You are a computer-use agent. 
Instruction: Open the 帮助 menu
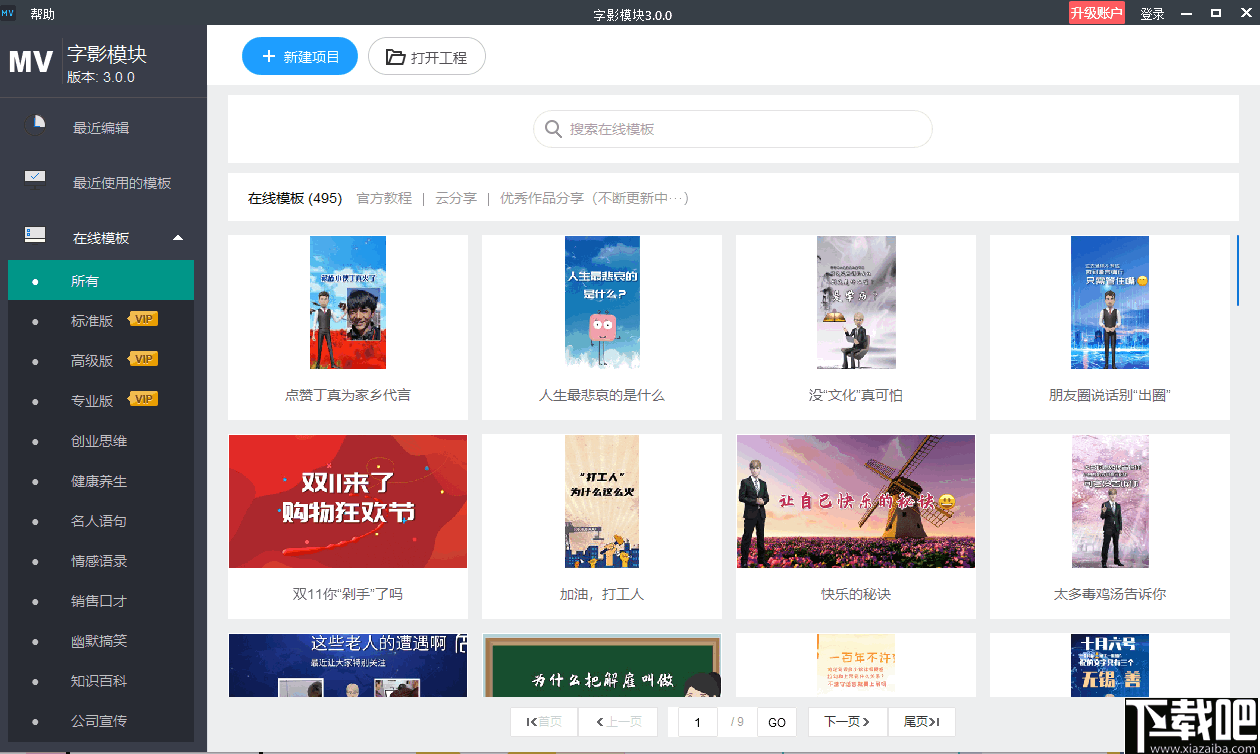(x=42, y=13)
